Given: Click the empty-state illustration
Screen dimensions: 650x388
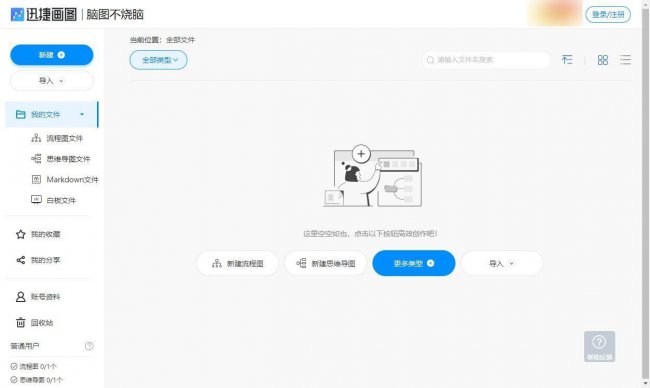Looking at the screenshot, I should (372, 176).
